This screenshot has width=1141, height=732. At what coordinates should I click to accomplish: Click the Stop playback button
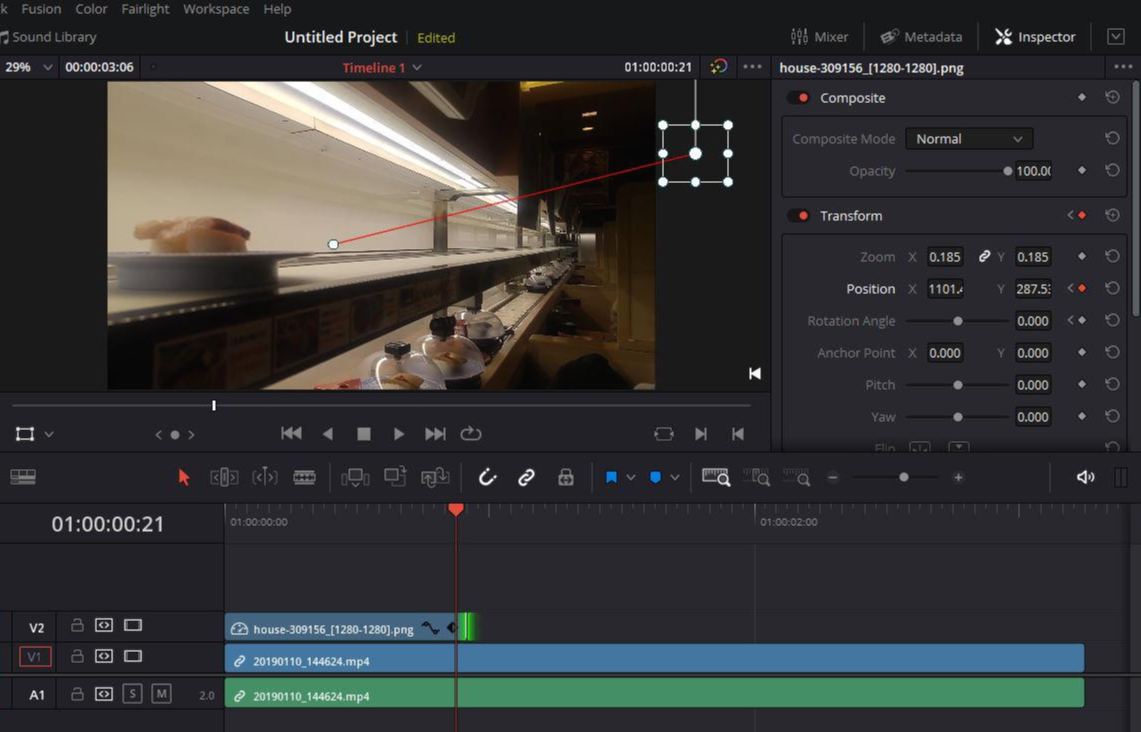(x=364, y=434)
